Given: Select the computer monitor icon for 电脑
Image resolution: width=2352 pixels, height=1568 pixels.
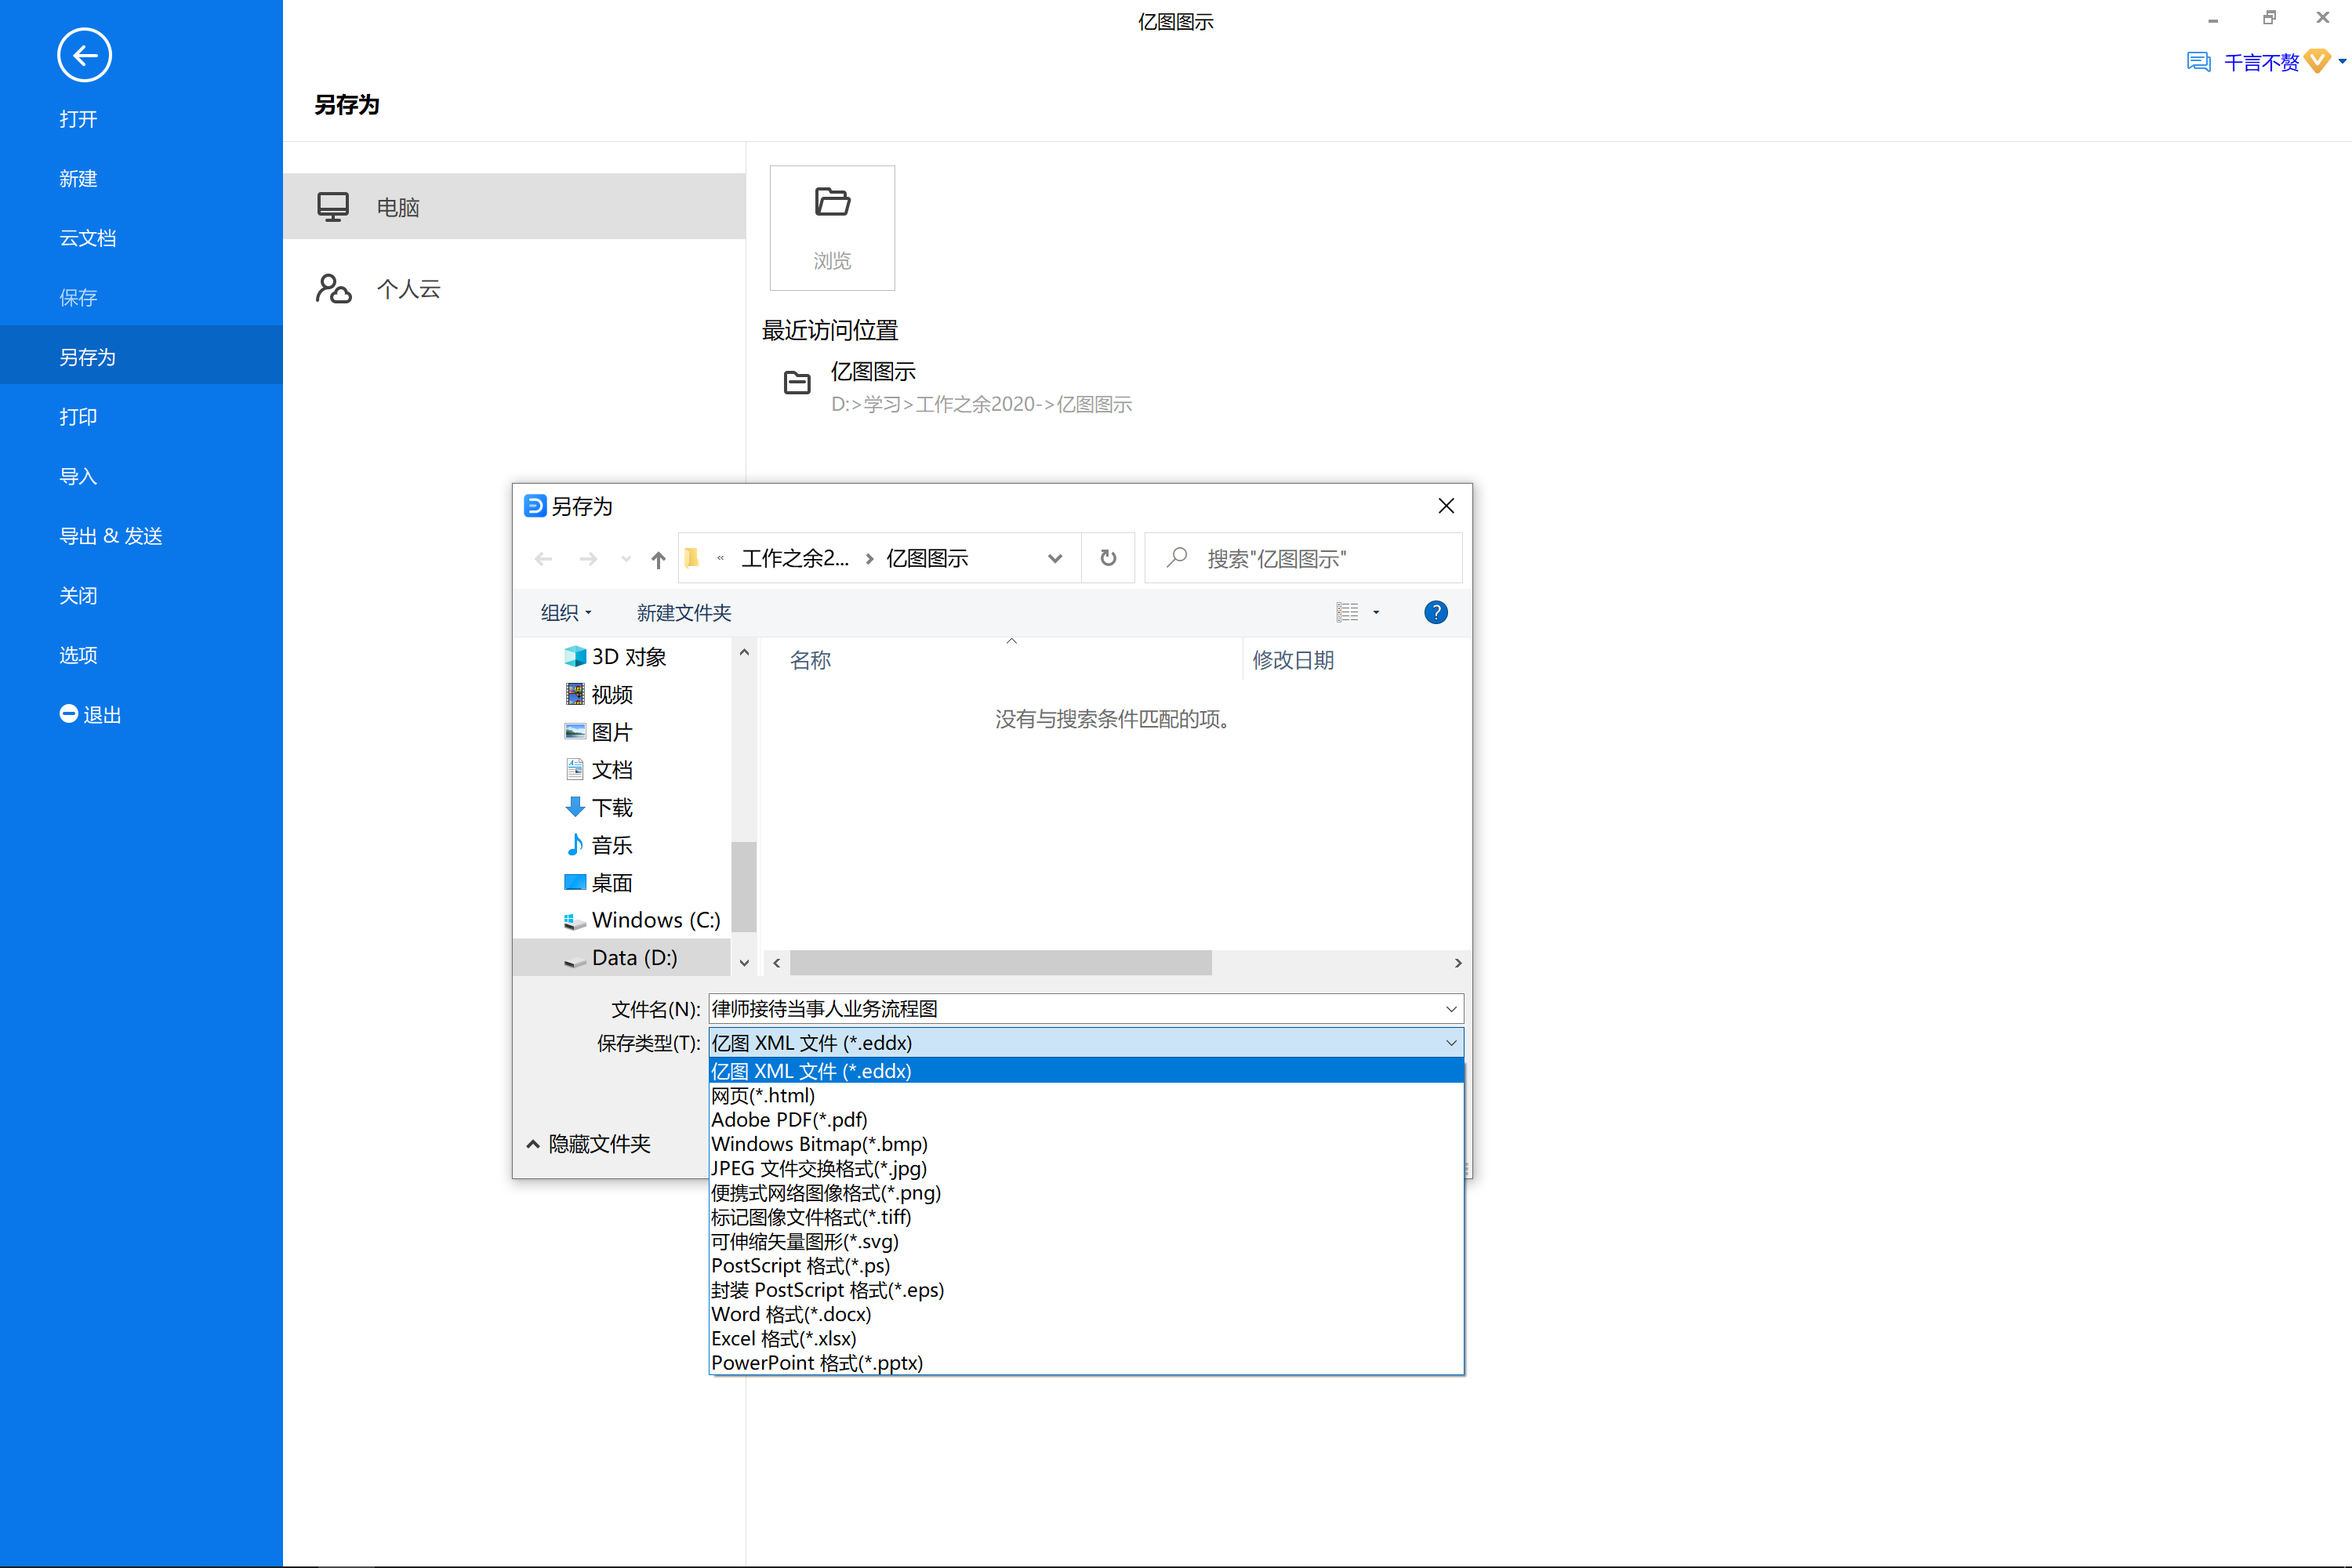Looking at the screenshot, I should point(333,207).
